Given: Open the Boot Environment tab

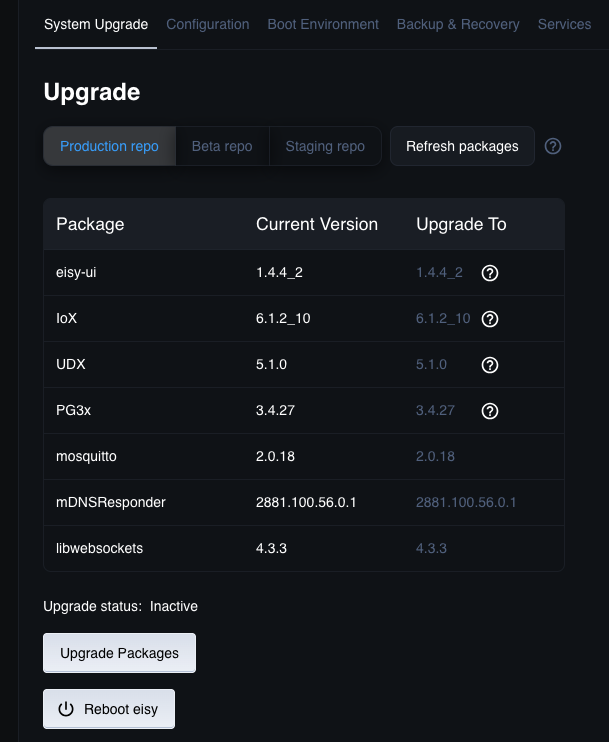Looking at the screenshot, I should [x=323, y=24].
